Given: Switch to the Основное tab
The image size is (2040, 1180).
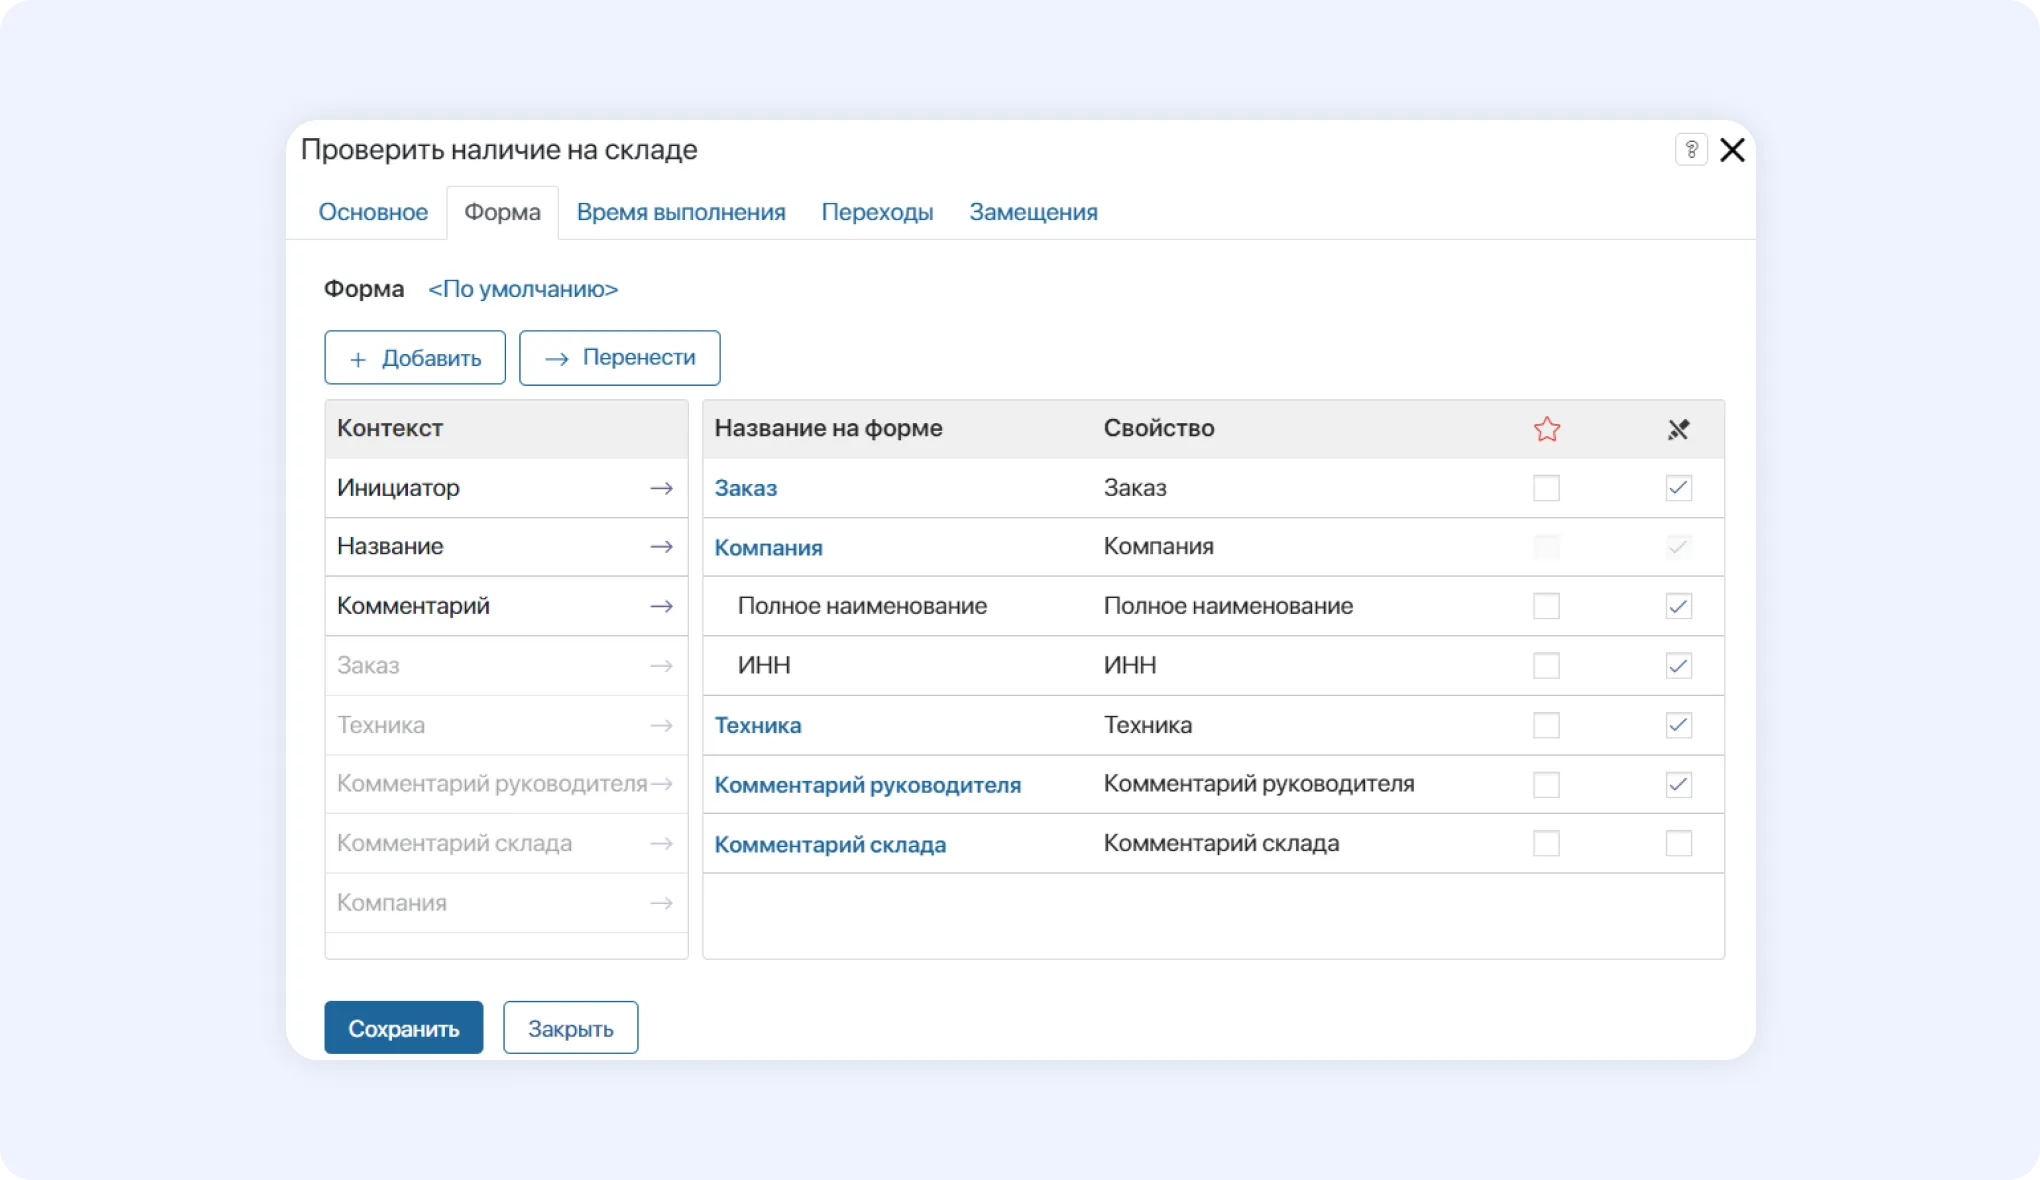Looking at the screenshot, I should pos(373,212).
